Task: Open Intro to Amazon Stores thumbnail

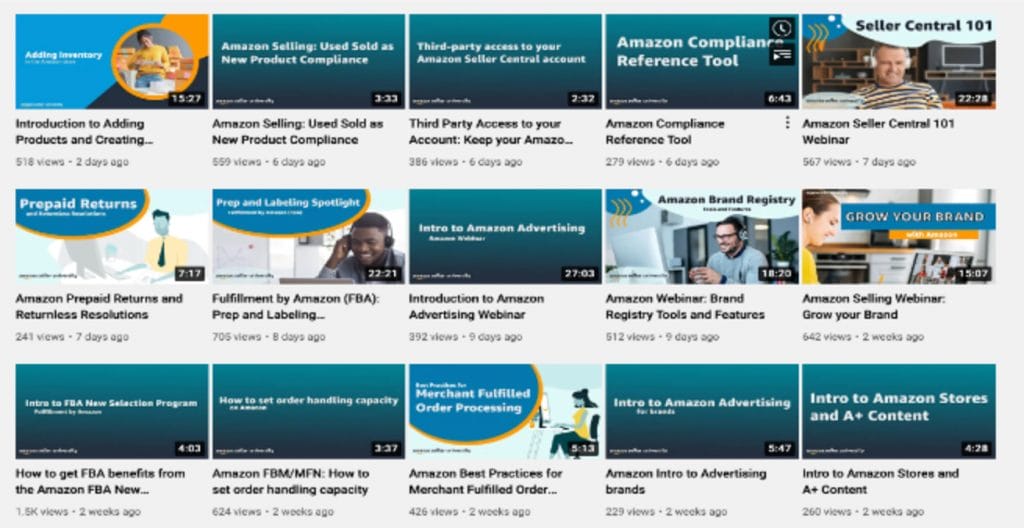Action: pos(899,412)
